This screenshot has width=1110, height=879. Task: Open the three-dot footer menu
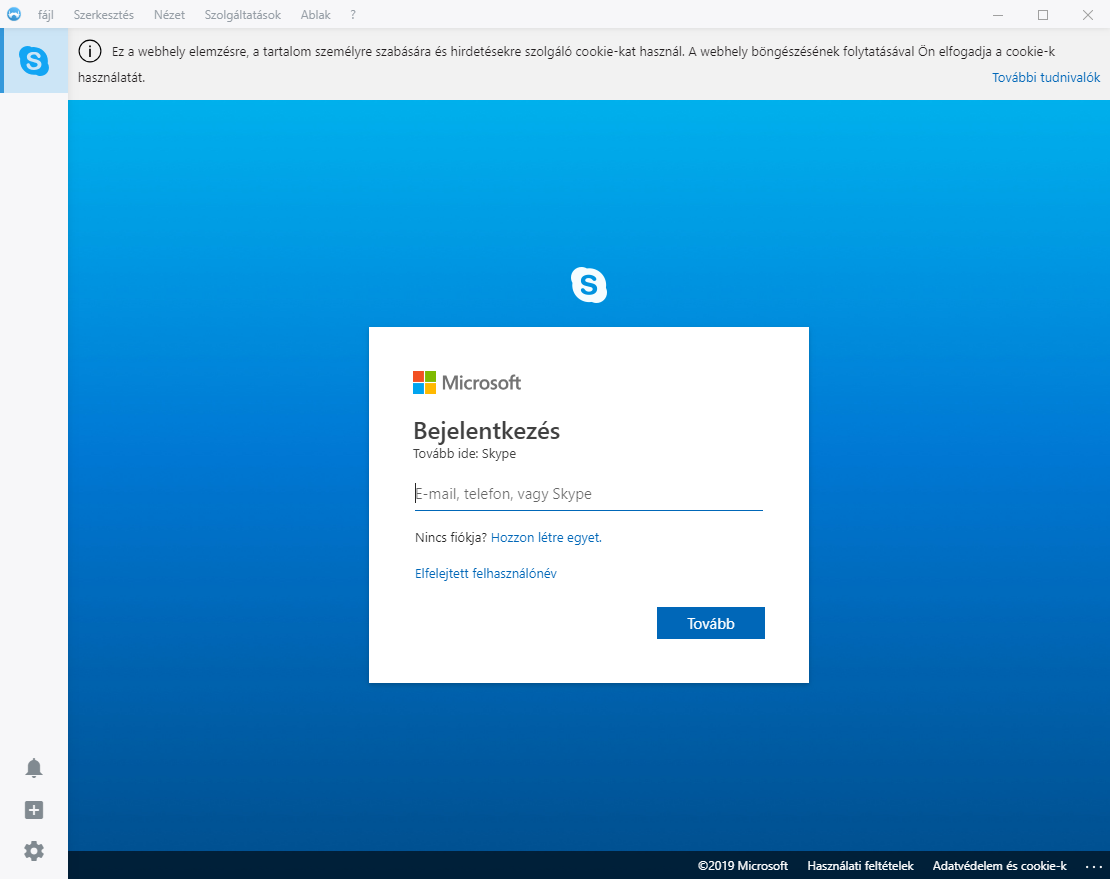coord(1092,866)
